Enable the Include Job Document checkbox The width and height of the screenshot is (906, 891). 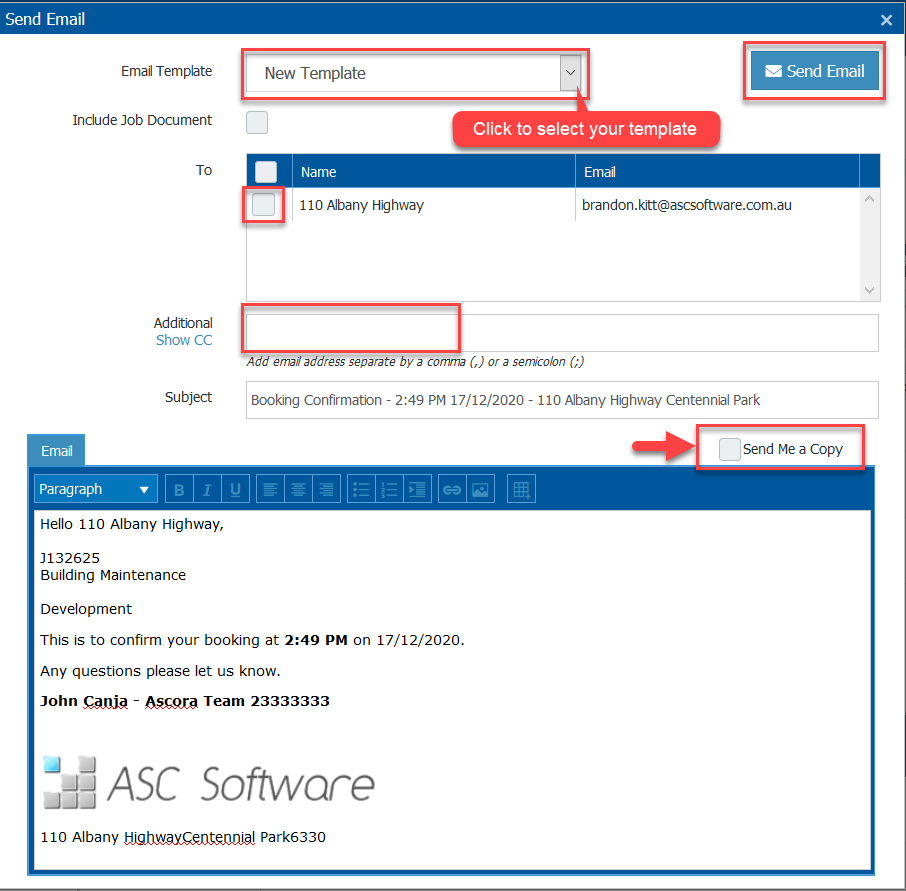[x=257, y=122]
